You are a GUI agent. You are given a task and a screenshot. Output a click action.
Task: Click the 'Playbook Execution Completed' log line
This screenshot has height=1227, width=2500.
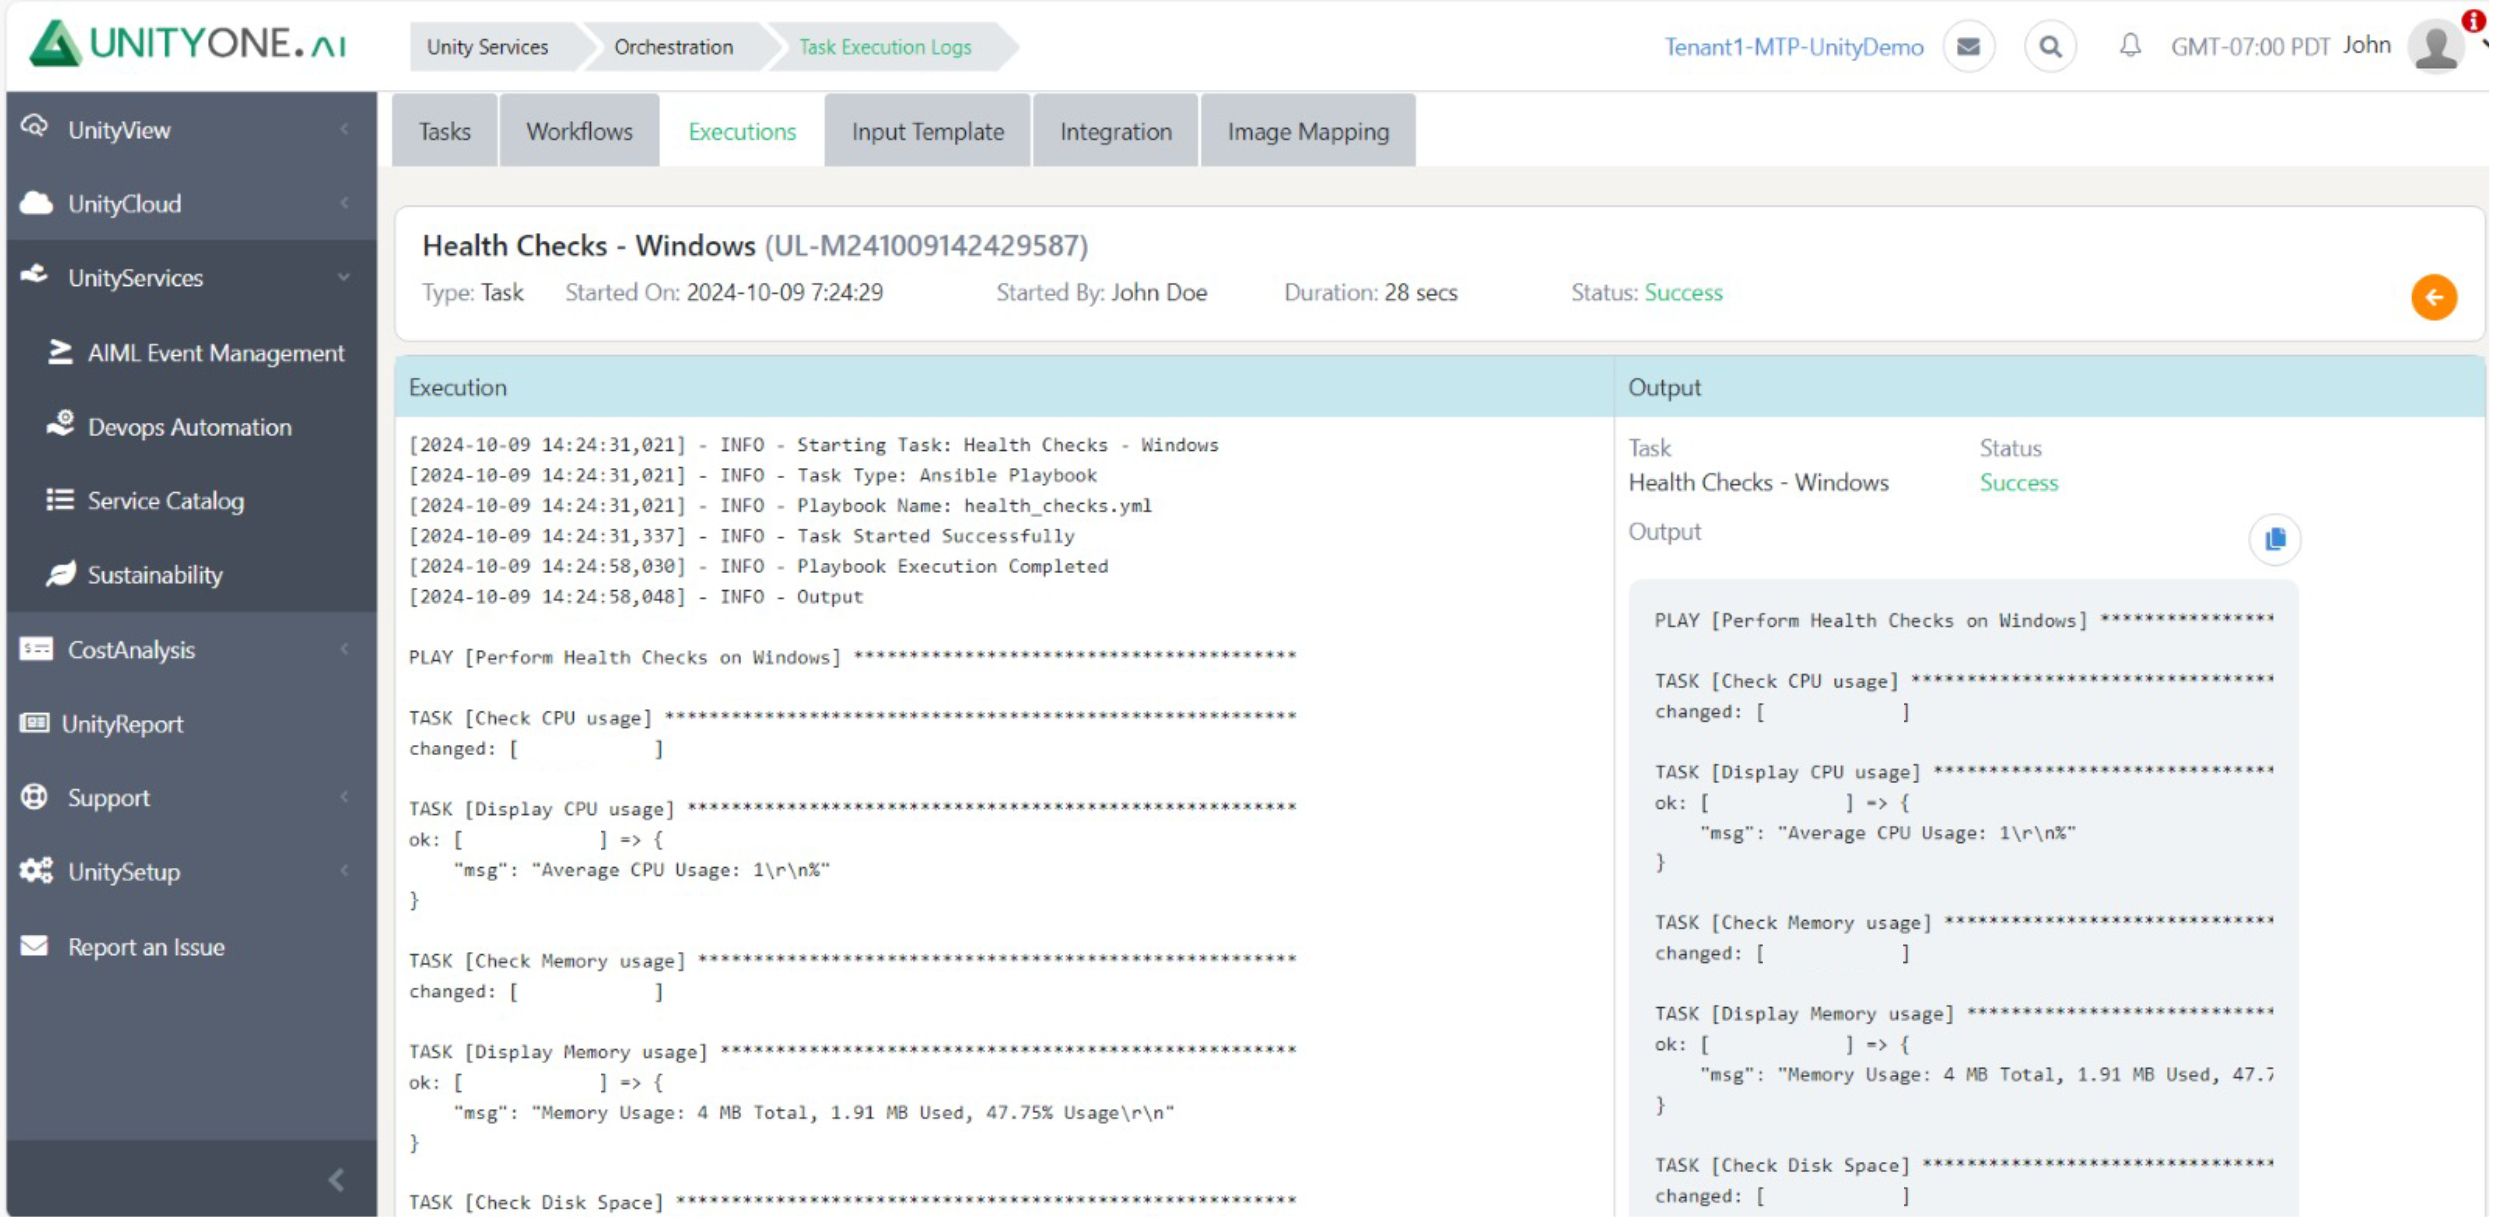758,566
